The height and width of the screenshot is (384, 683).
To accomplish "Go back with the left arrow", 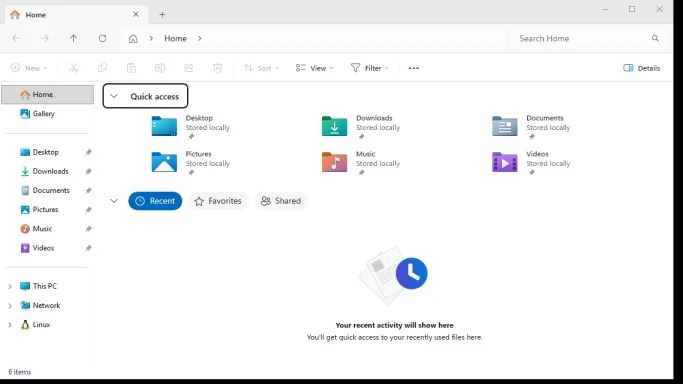I will coord(16,38).
